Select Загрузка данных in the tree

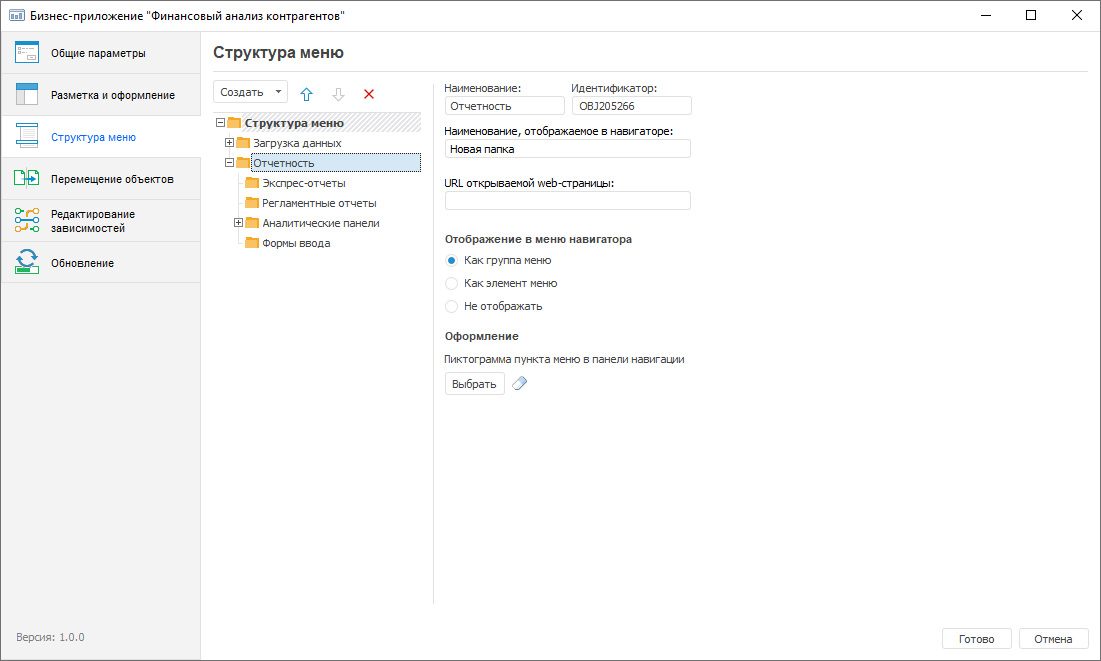point(297,143)
